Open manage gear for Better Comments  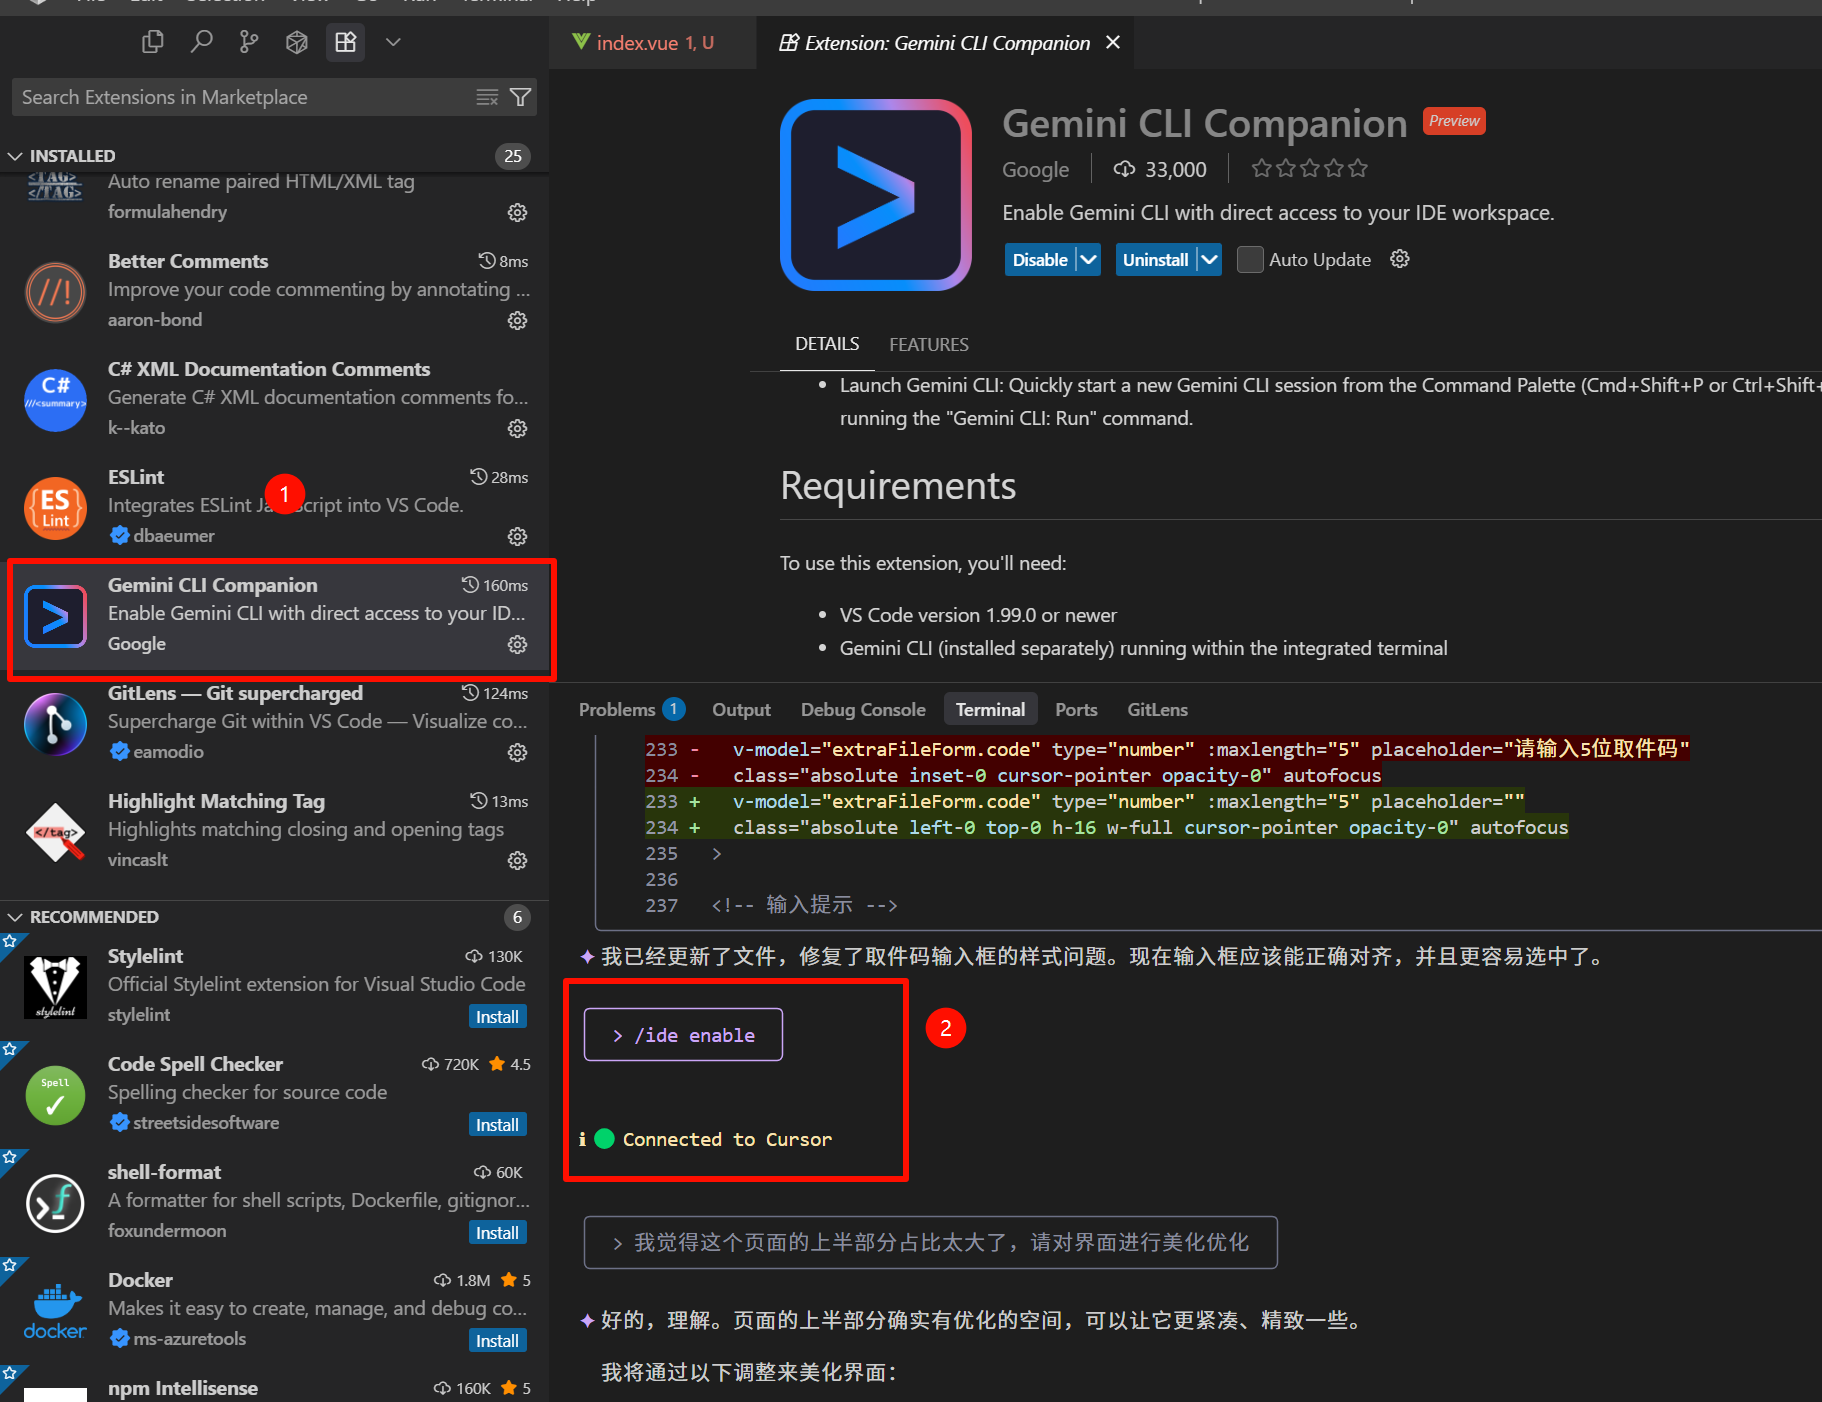[x=517, y=320]
